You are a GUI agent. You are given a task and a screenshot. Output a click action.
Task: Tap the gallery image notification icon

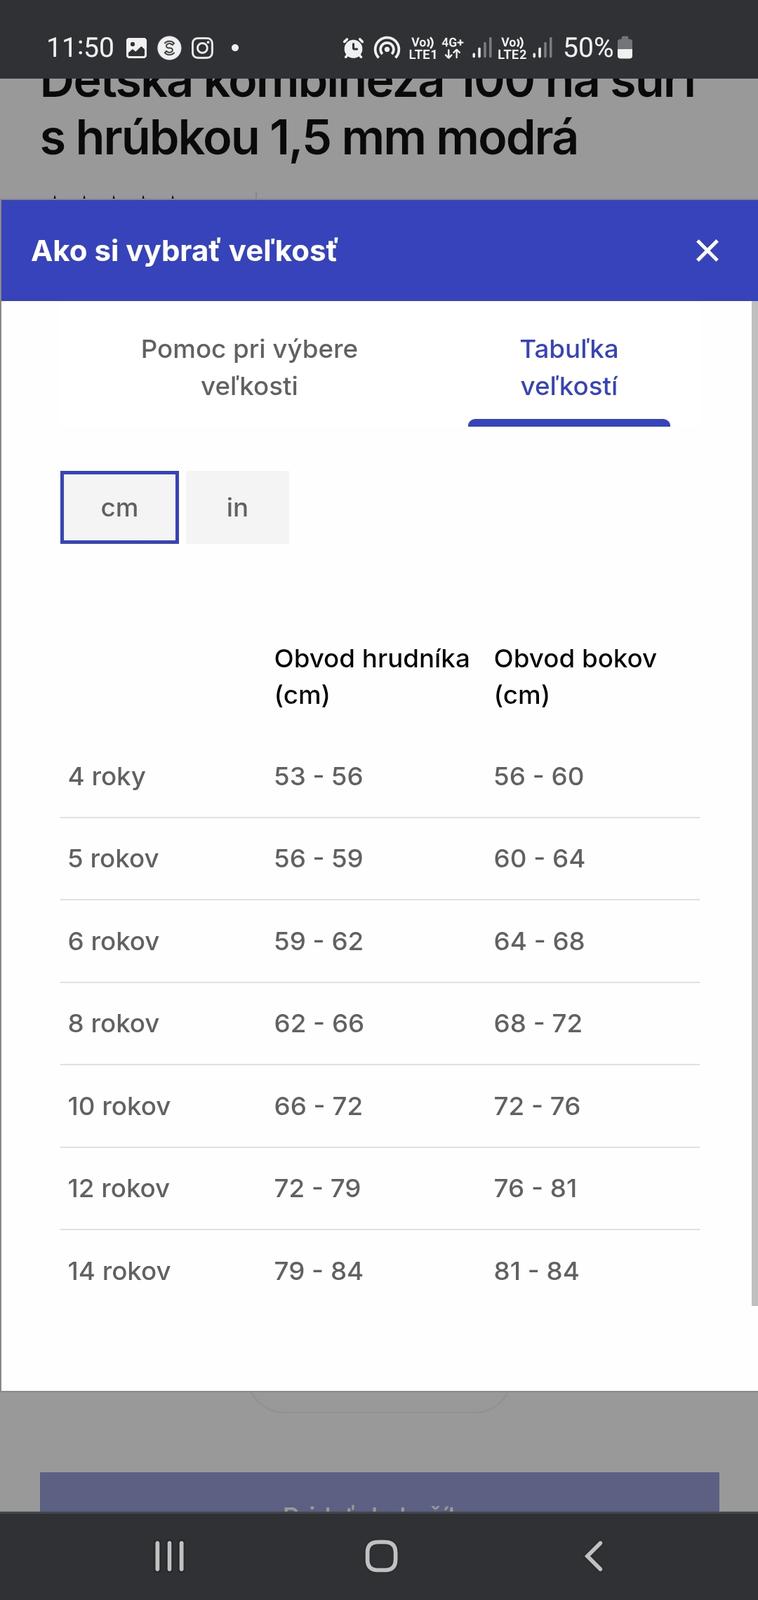click(x=136, y=47)
